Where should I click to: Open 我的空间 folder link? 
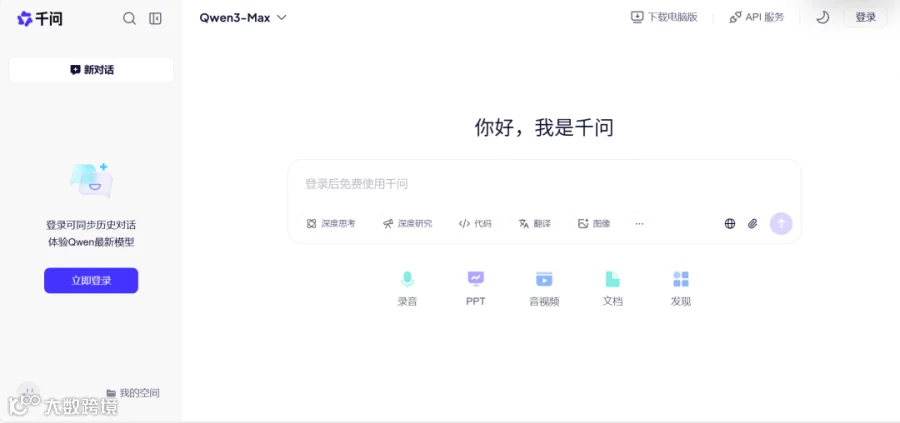[133, 393]
